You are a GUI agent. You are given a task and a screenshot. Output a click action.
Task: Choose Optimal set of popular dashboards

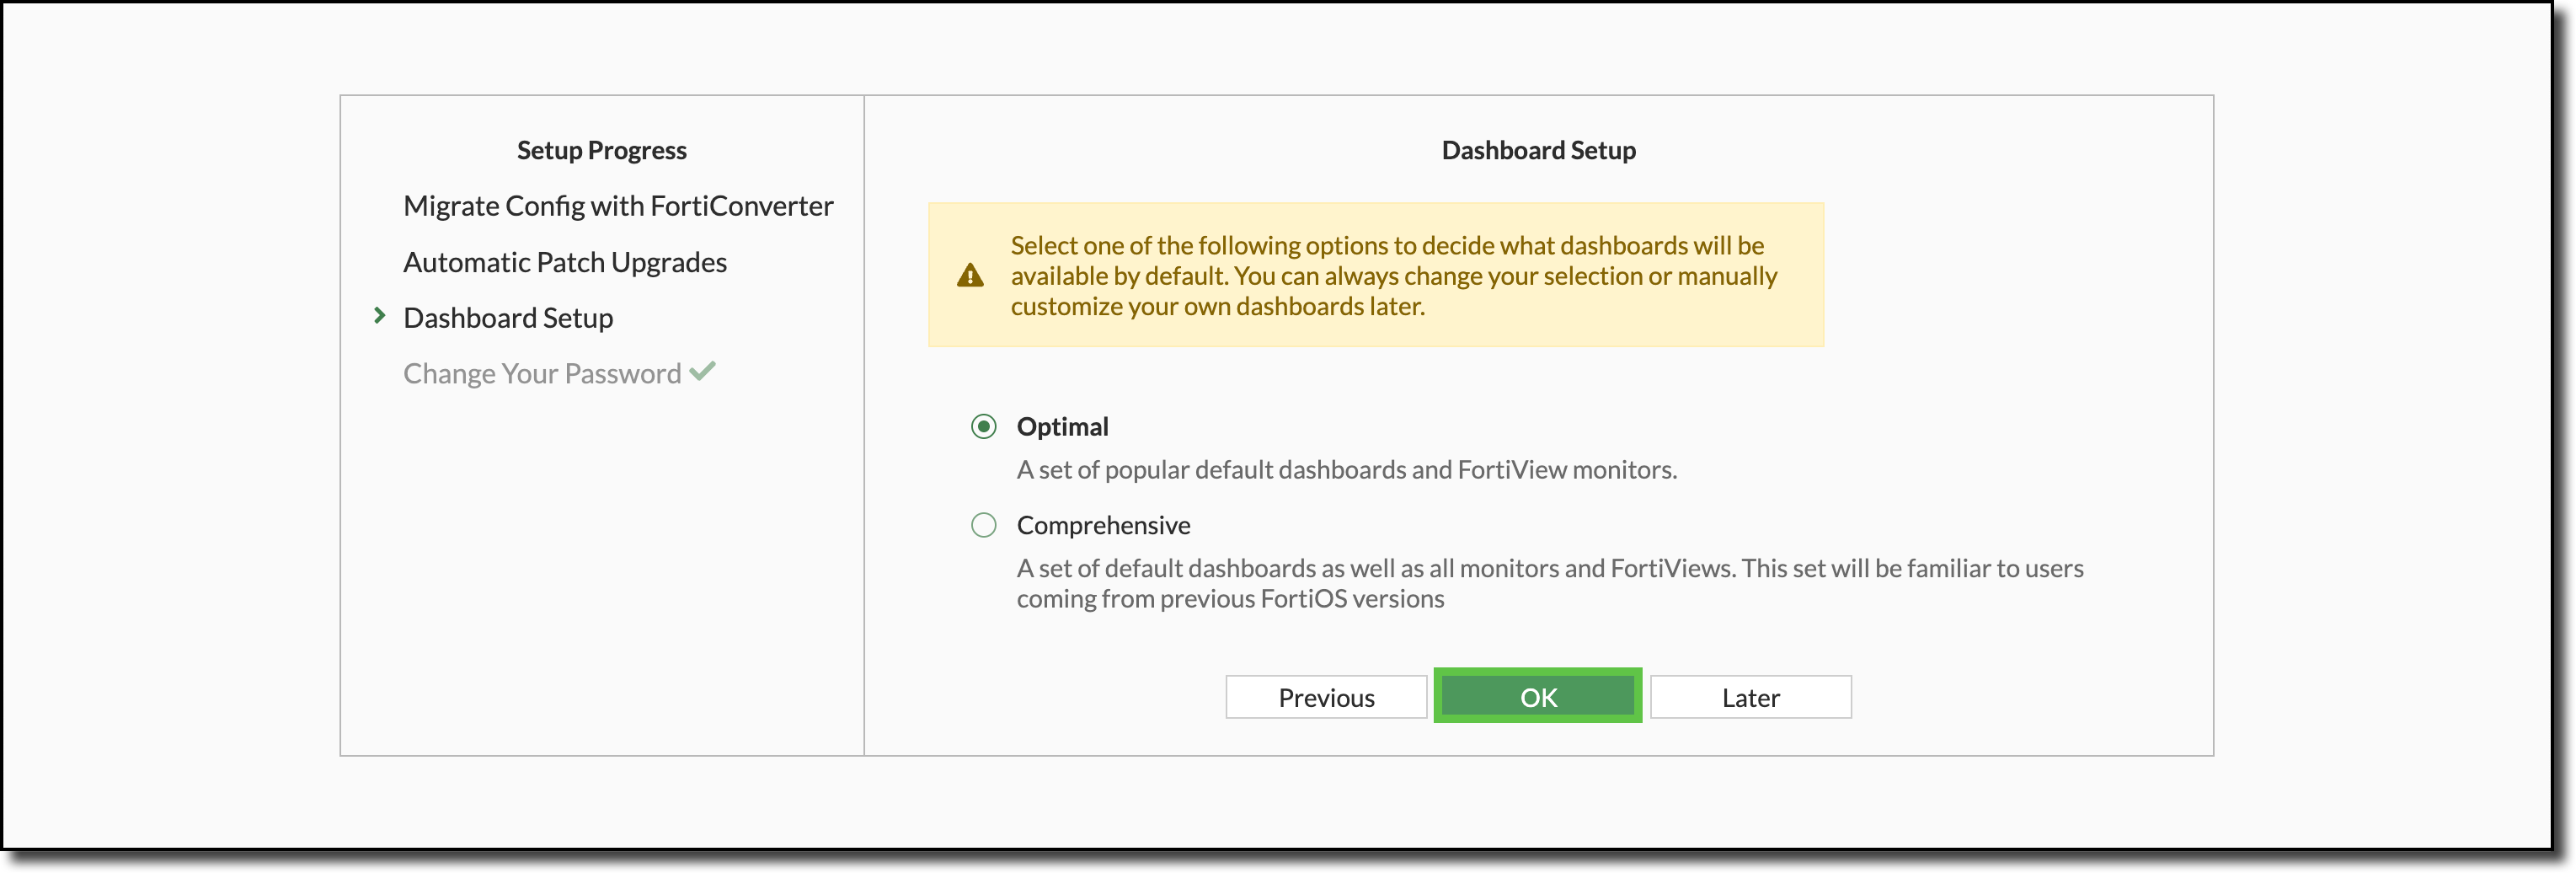(x=1062, y=426)
